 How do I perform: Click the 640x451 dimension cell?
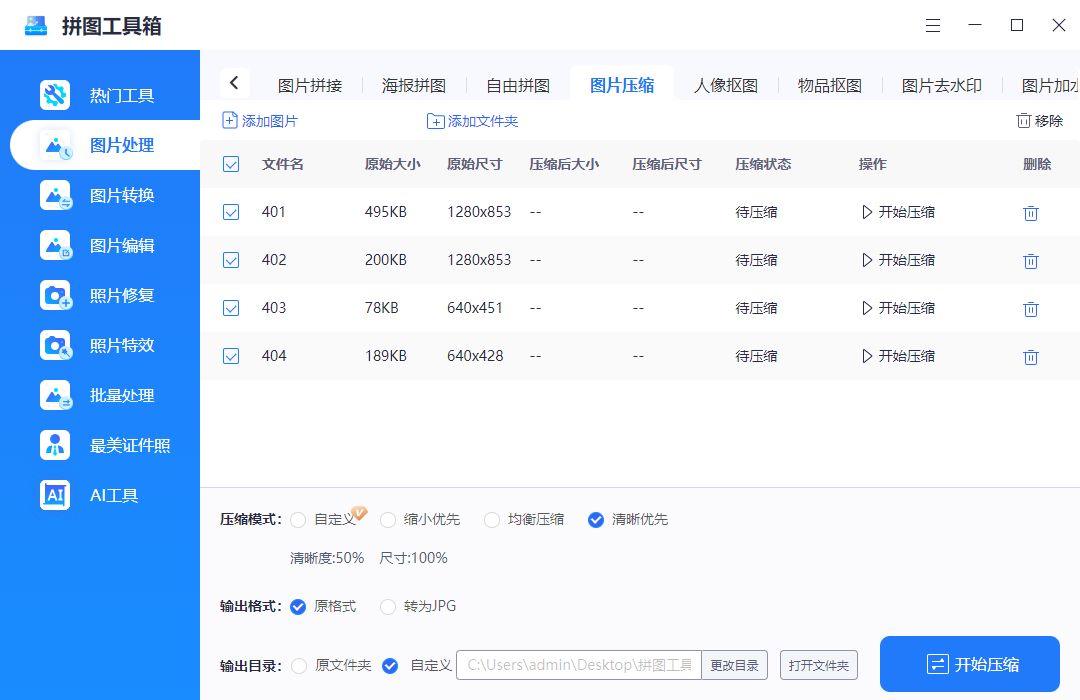(475, 308)
